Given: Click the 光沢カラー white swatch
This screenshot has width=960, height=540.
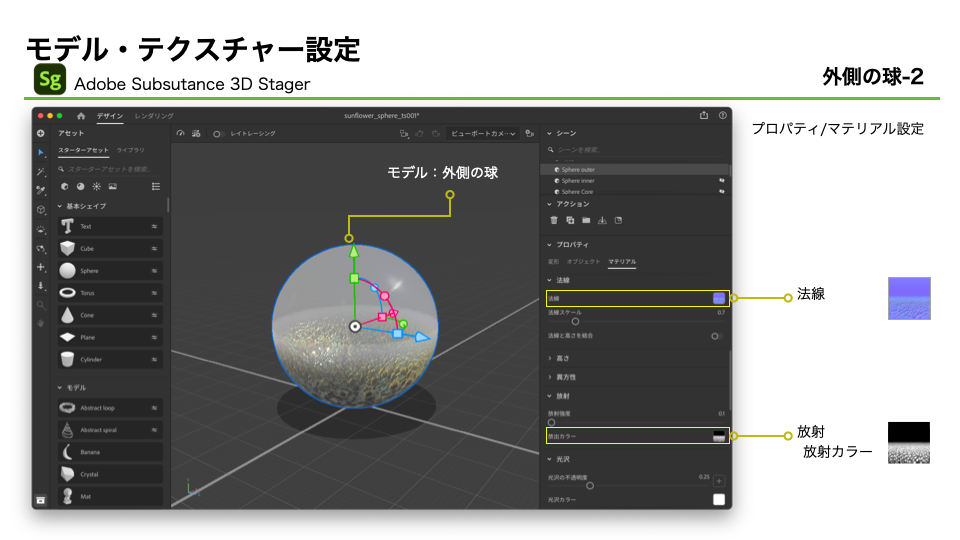Looking at the screenshot, I should click(719, 500).
